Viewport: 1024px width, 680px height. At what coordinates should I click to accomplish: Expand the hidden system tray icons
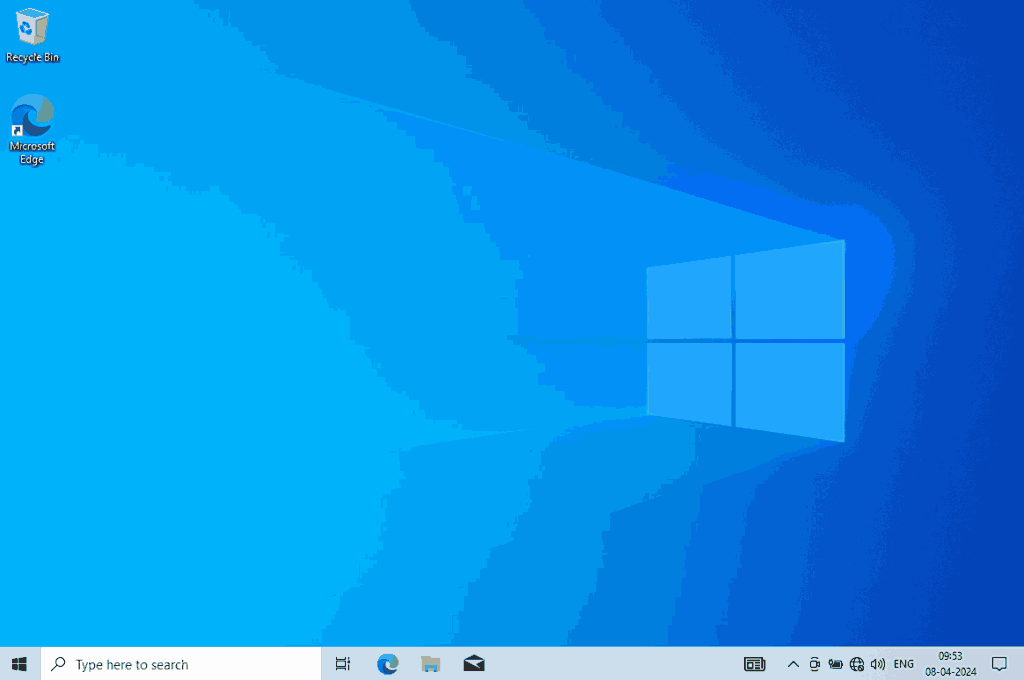click(x=793, y=664)
